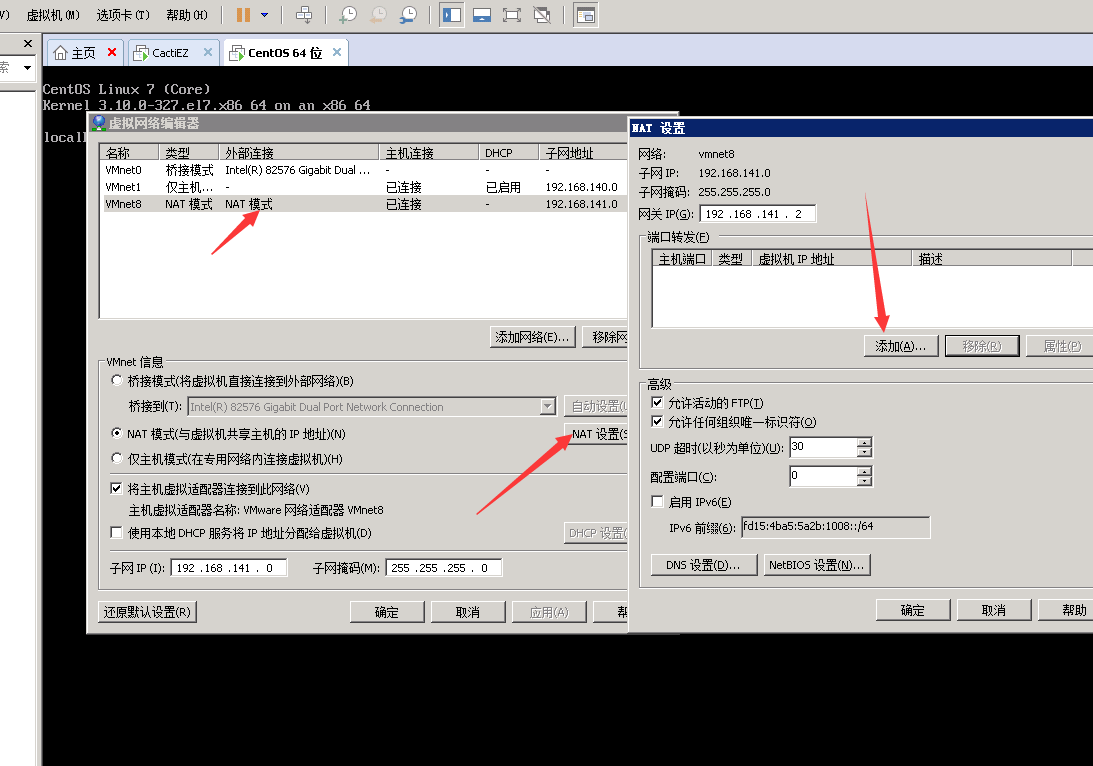The height and width of the screenshot is (766, 1093).
Task: Toggle 使用本地 DHCP 服务 checkbox
Action: click(117, 533)
